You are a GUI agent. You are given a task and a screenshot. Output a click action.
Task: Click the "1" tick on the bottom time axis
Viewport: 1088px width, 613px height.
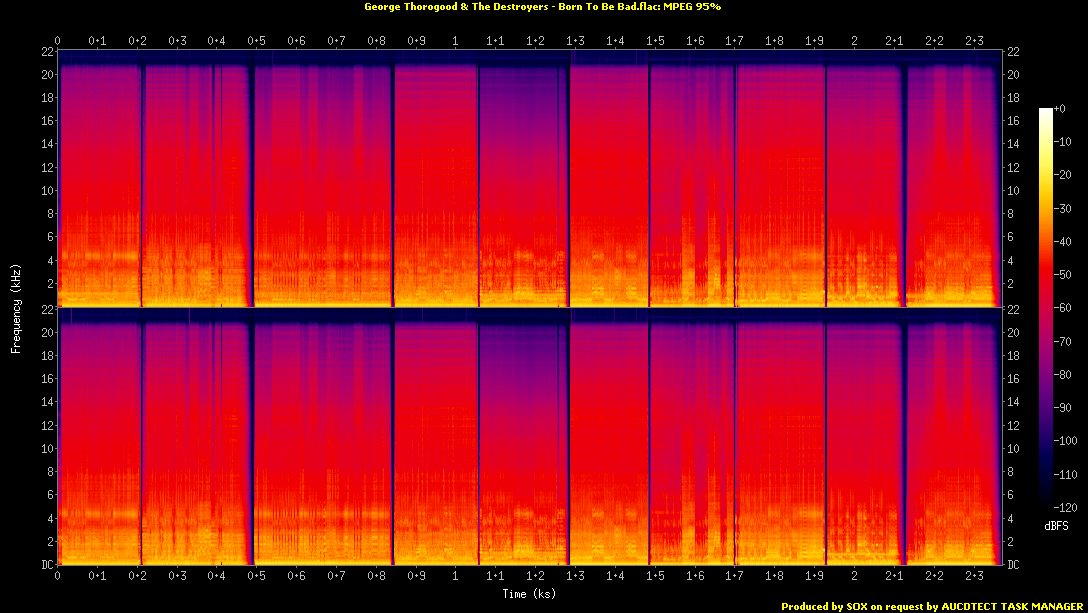click(456, 577)
